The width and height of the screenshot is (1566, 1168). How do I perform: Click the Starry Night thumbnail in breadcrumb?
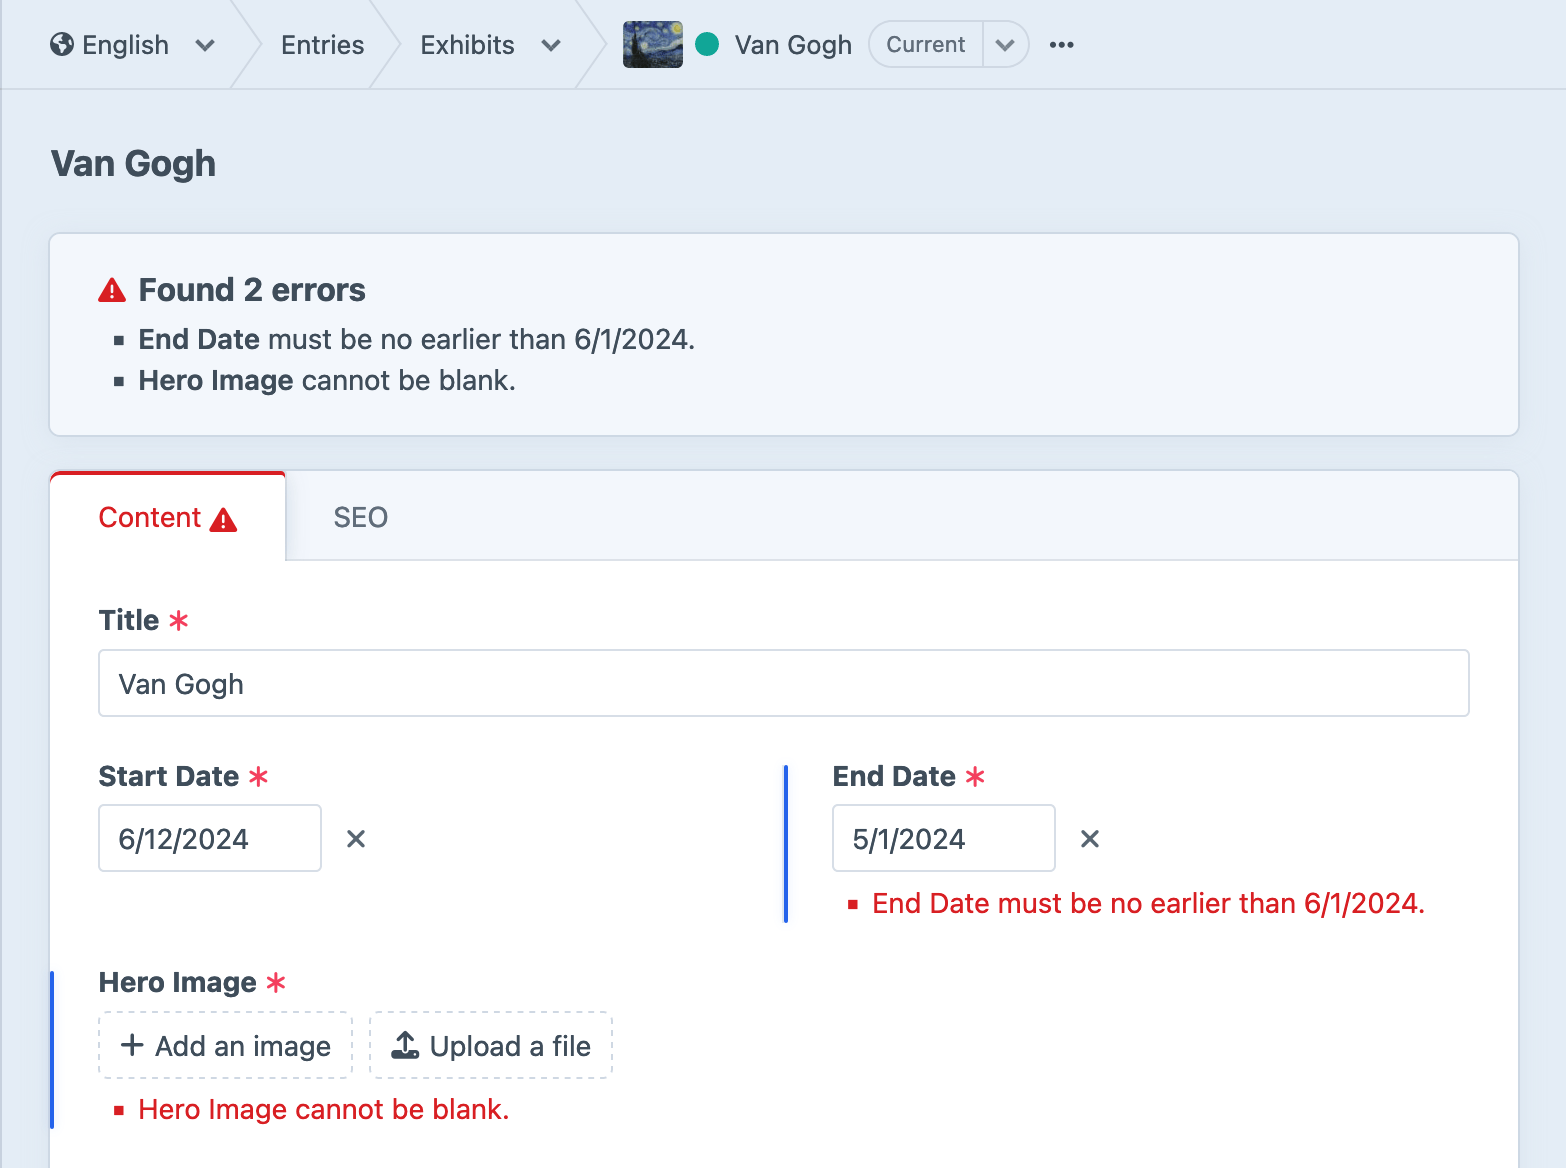tap(652, 45)
